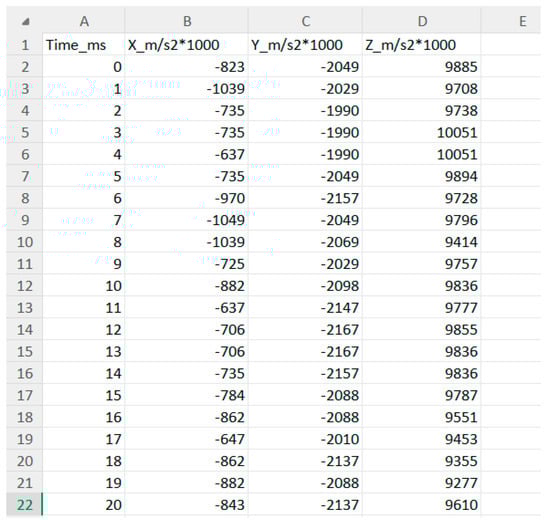Click the Select All corner triangle

click(x=25, y=22)
